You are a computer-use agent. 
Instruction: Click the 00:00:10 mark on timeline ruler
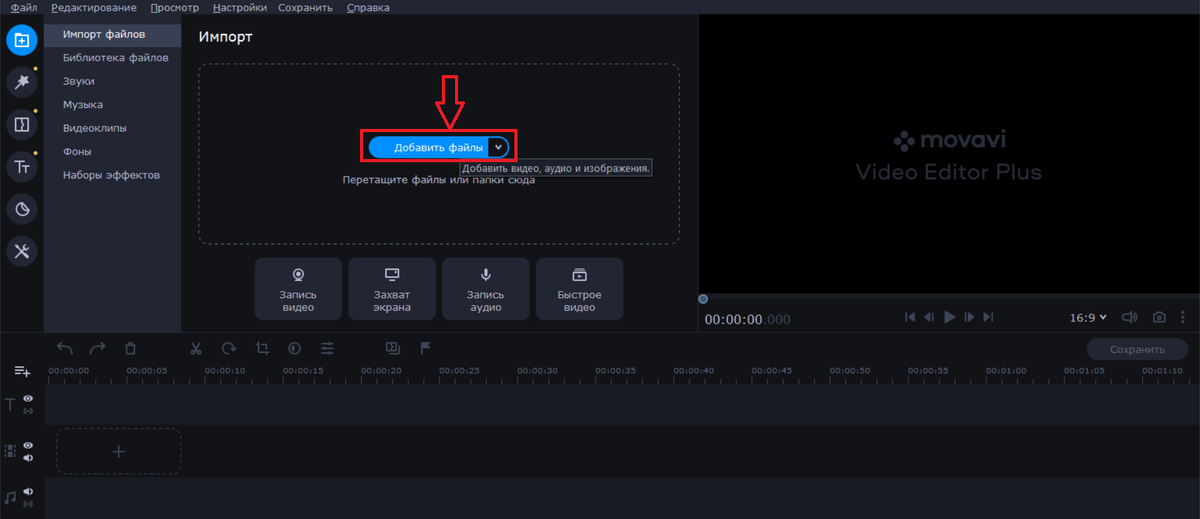225,370
